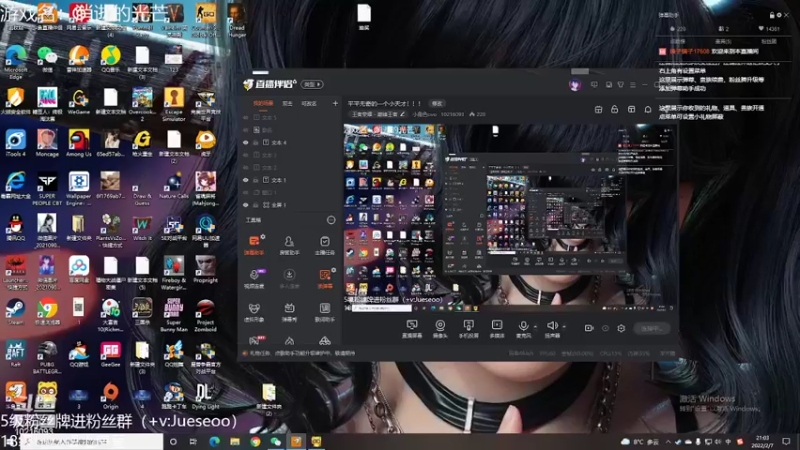Add a 摄像头 camera source

[440, 329]
